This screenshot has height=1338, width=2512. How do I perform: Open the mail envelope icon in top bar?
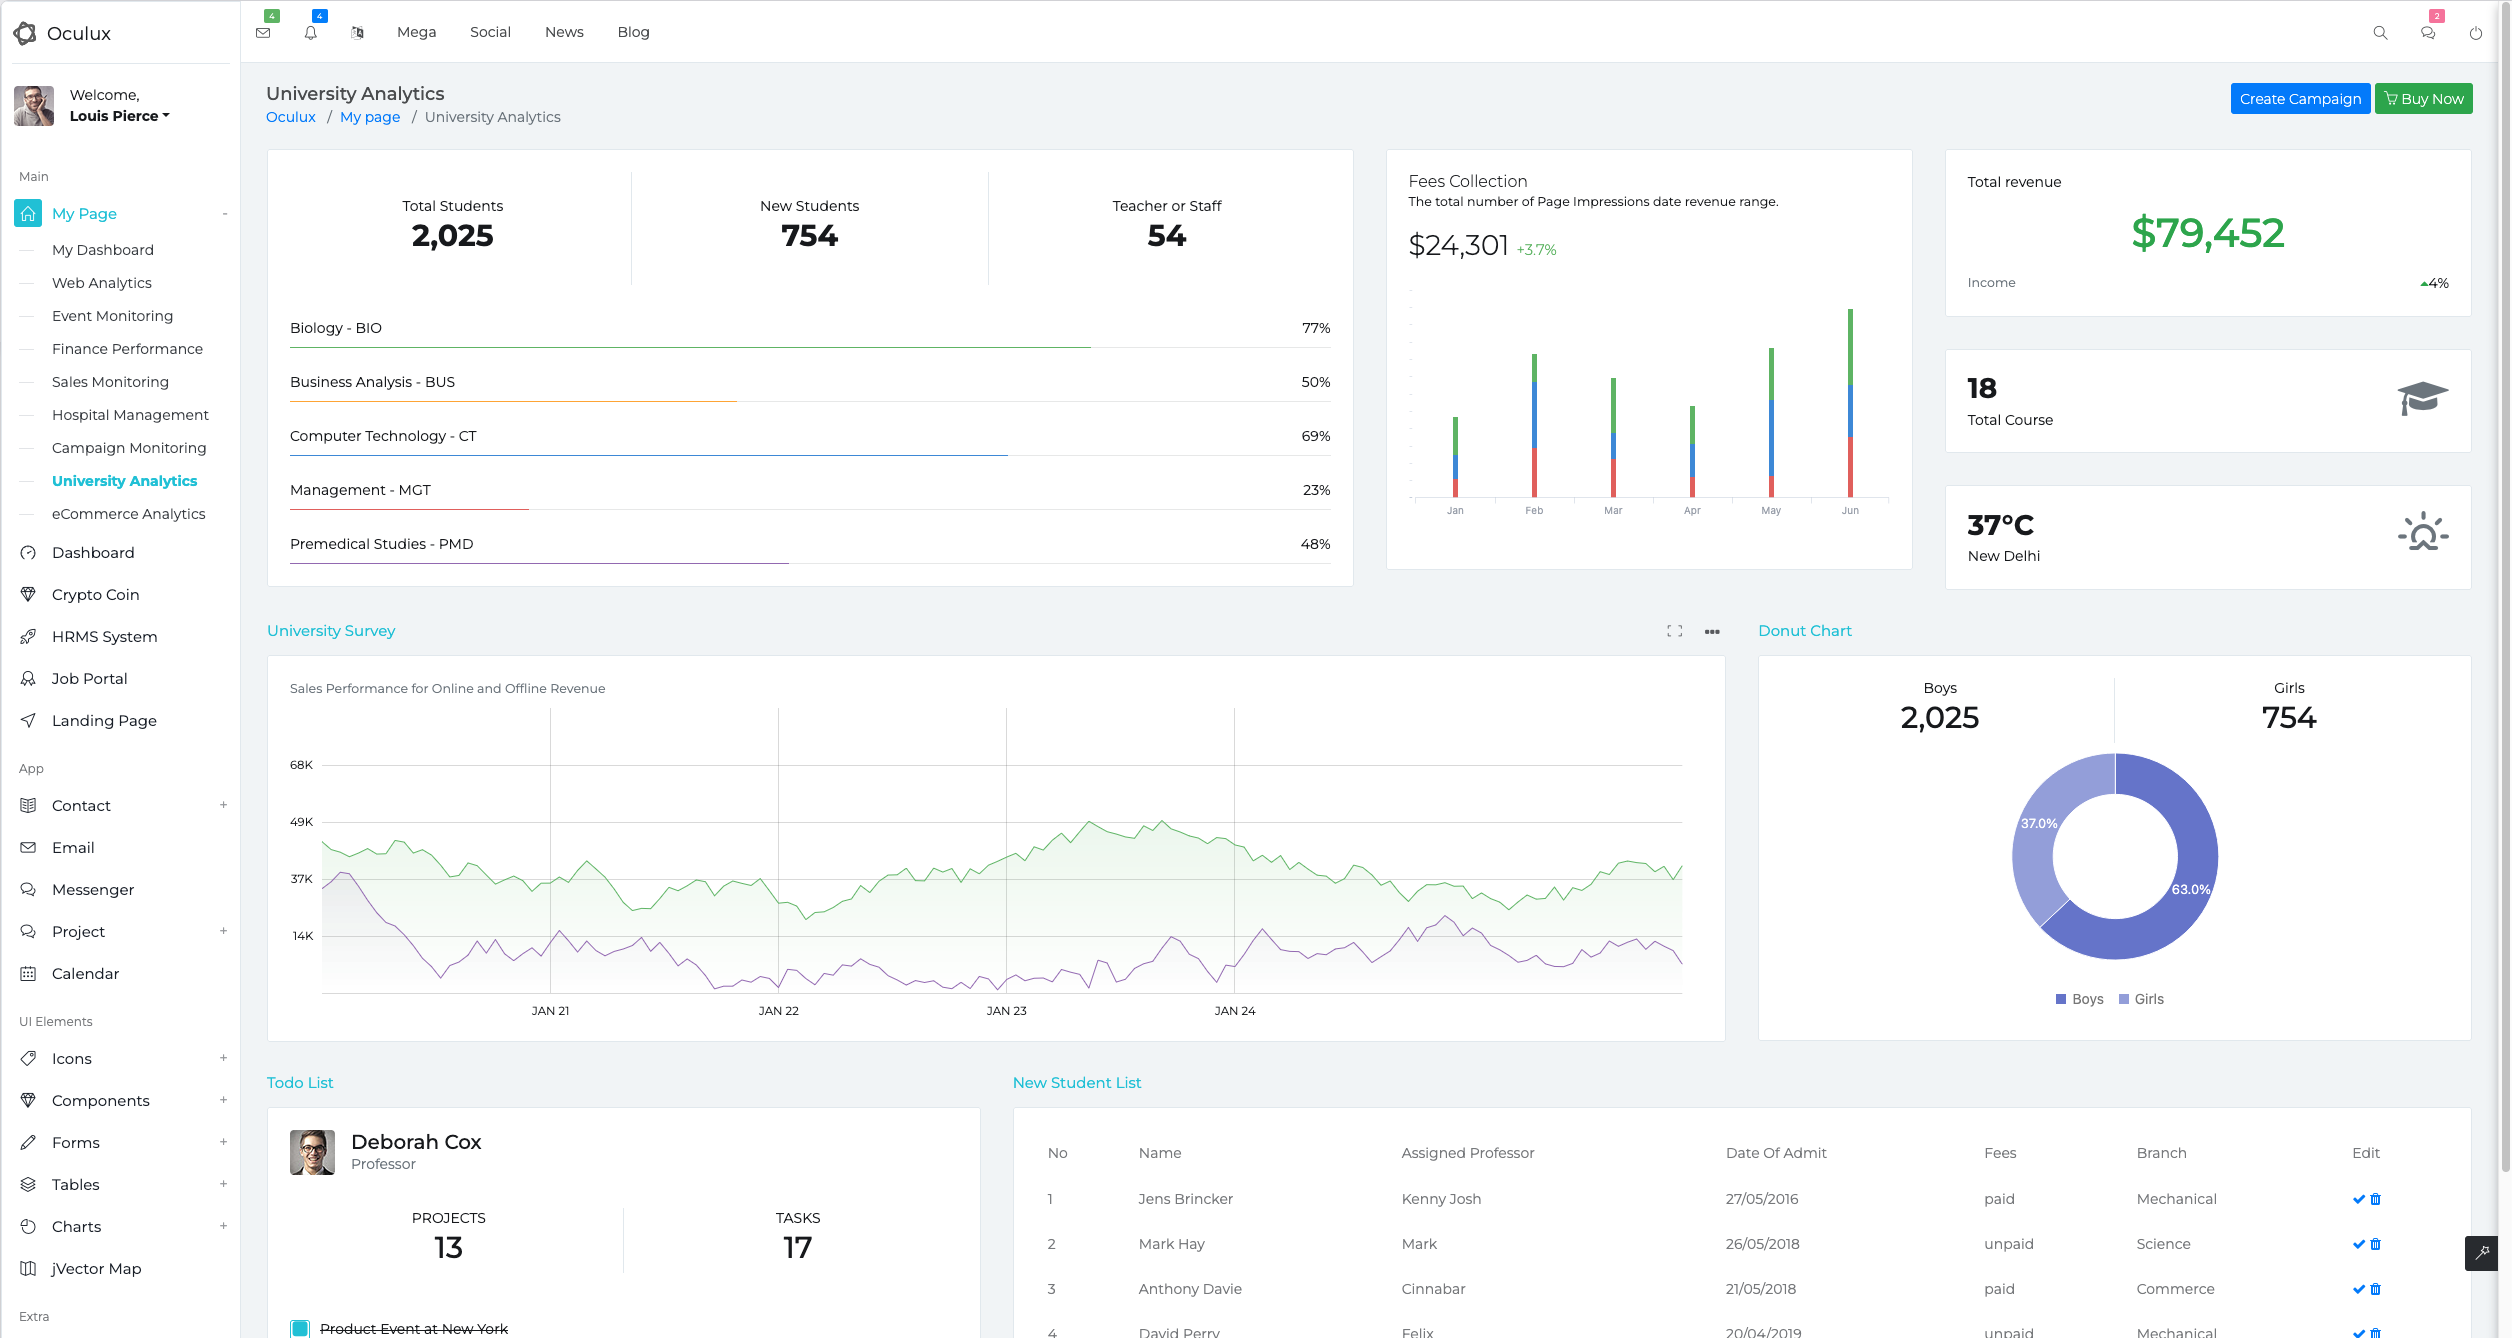[263, 32]
